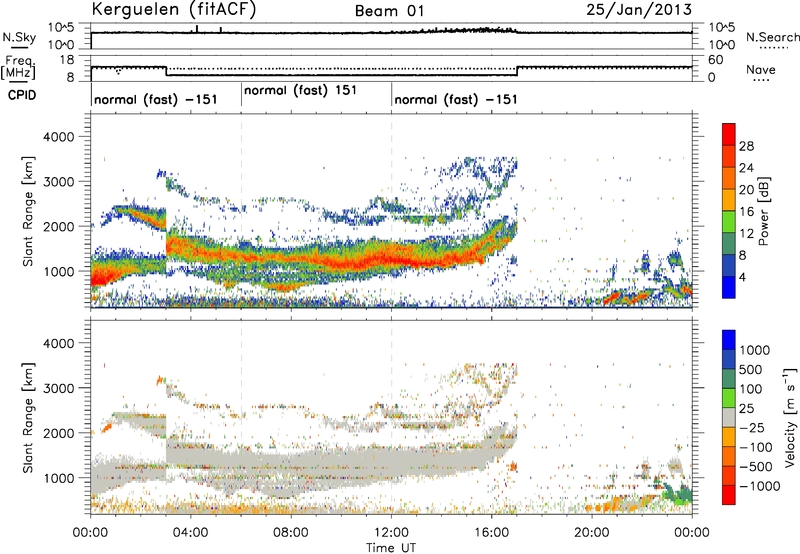
Task: Click the gray -25 to 25 velocity colorbar segment
Action: [729, 417]
